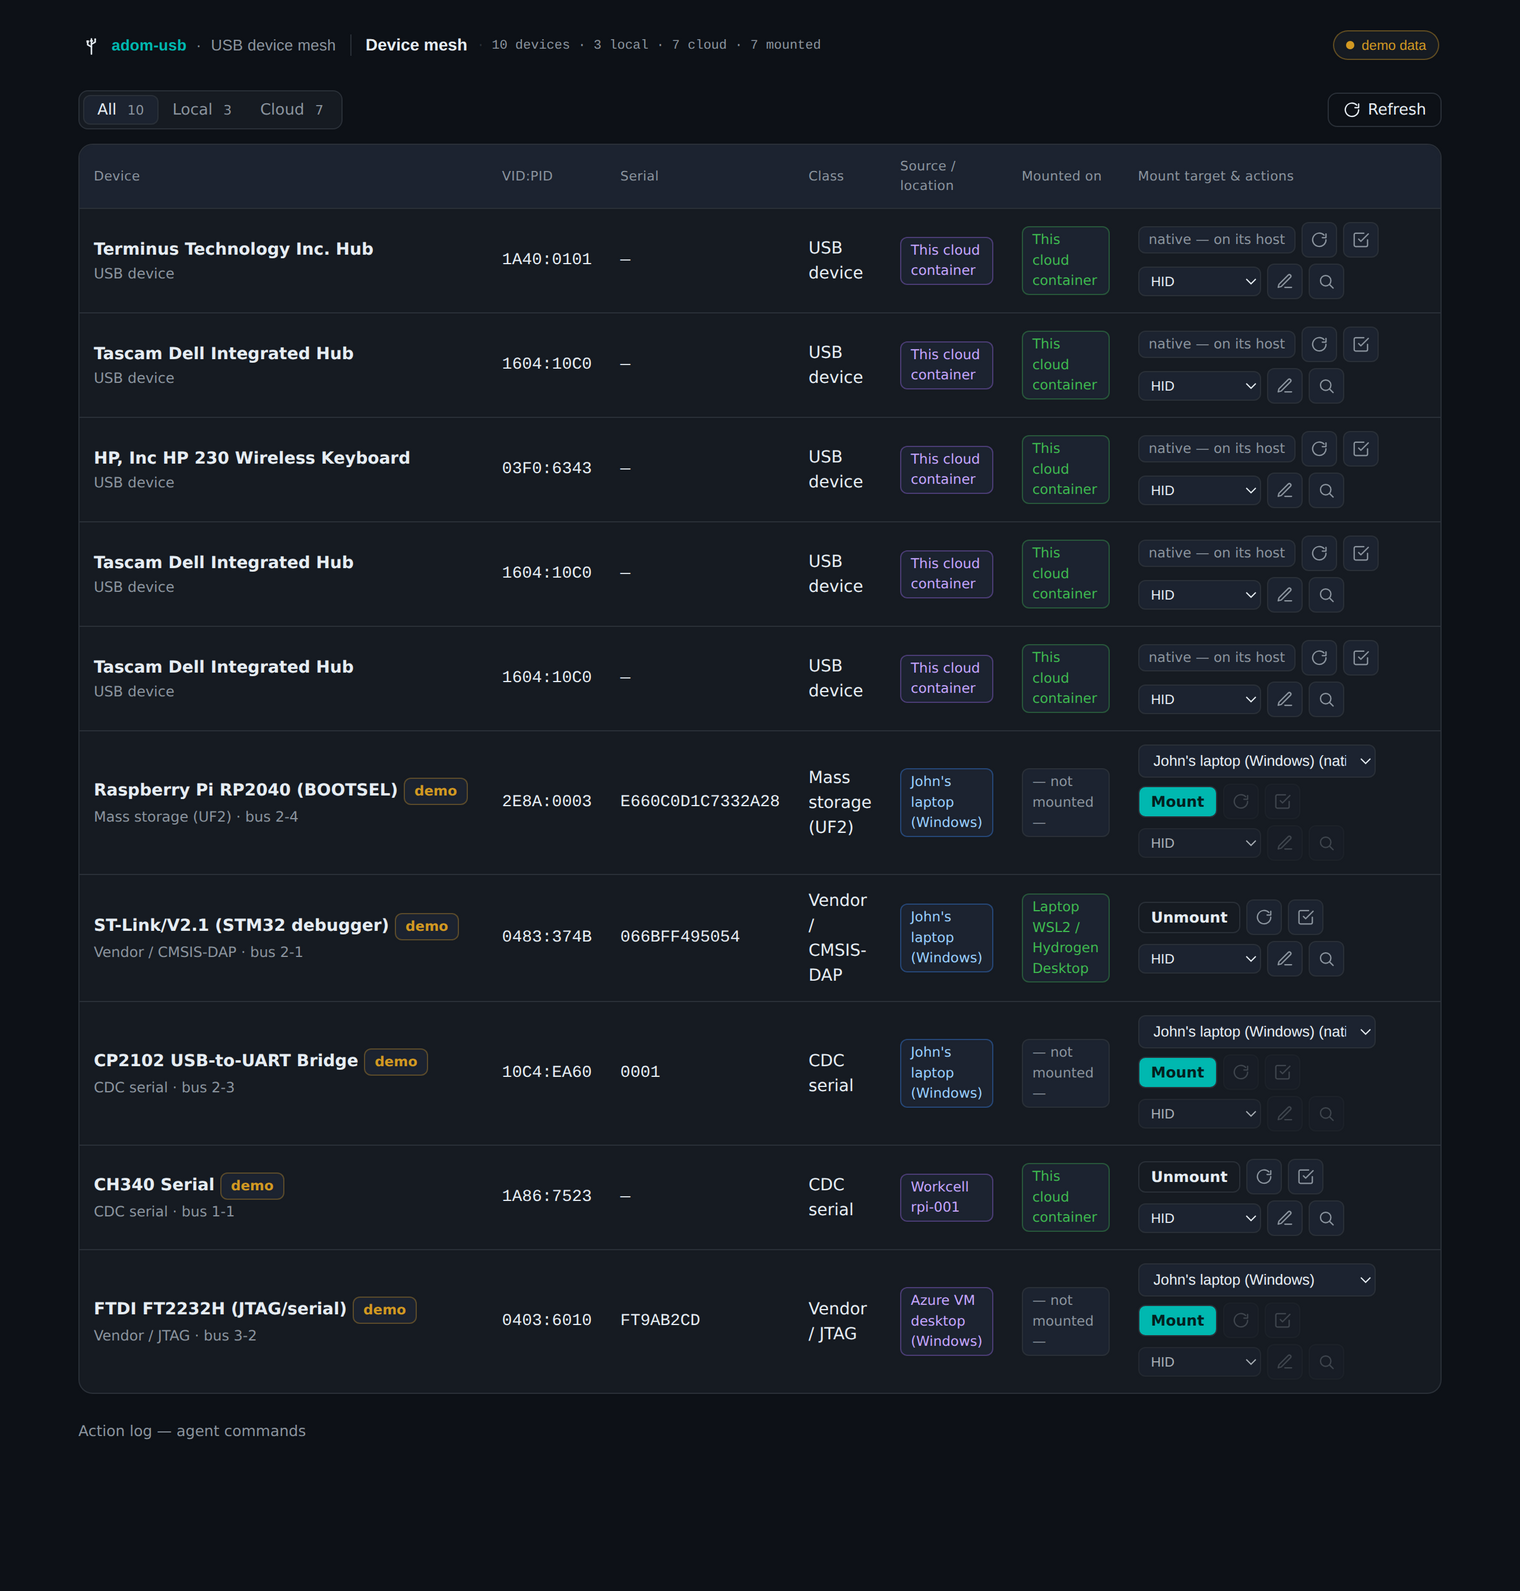
Task: Click the pencil edit icon for HP 230 Keyboard
Action: (x=1285, y=491)
